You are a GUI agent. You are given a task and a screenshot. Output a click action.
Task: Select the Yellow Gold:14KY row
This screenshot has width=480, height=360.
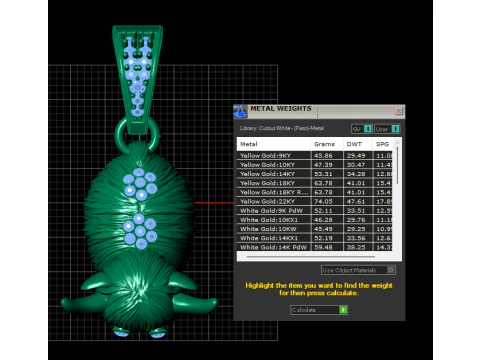tap(315, 174)
